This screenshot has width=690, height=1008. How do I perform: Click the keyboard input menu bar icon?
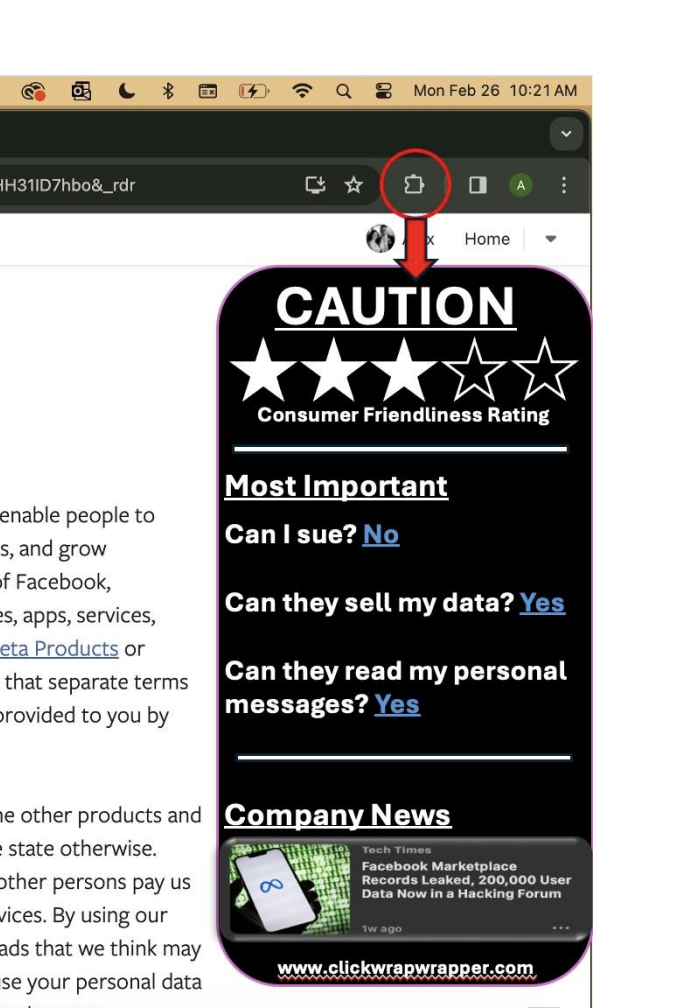[208, 91]
